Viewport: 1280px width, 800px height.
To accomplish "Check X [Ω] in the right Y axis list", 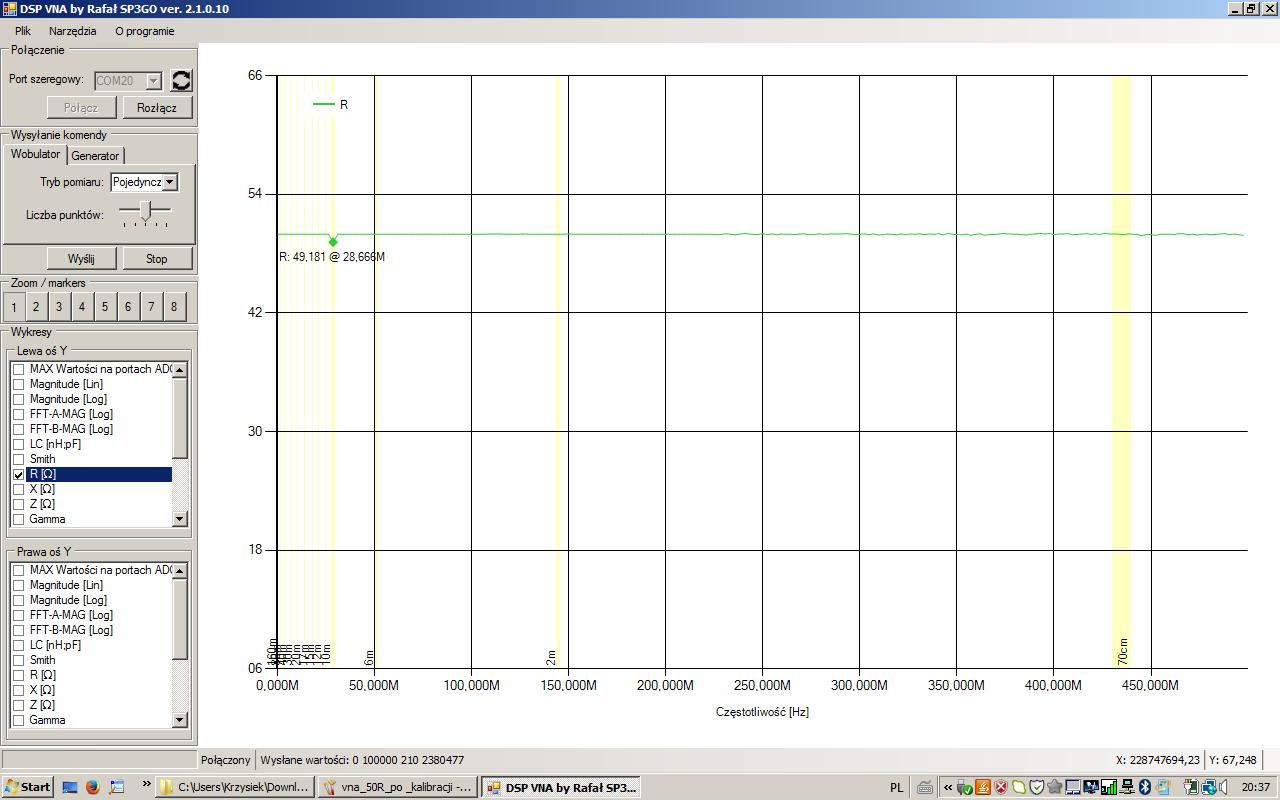I will (x=18, y=691).
